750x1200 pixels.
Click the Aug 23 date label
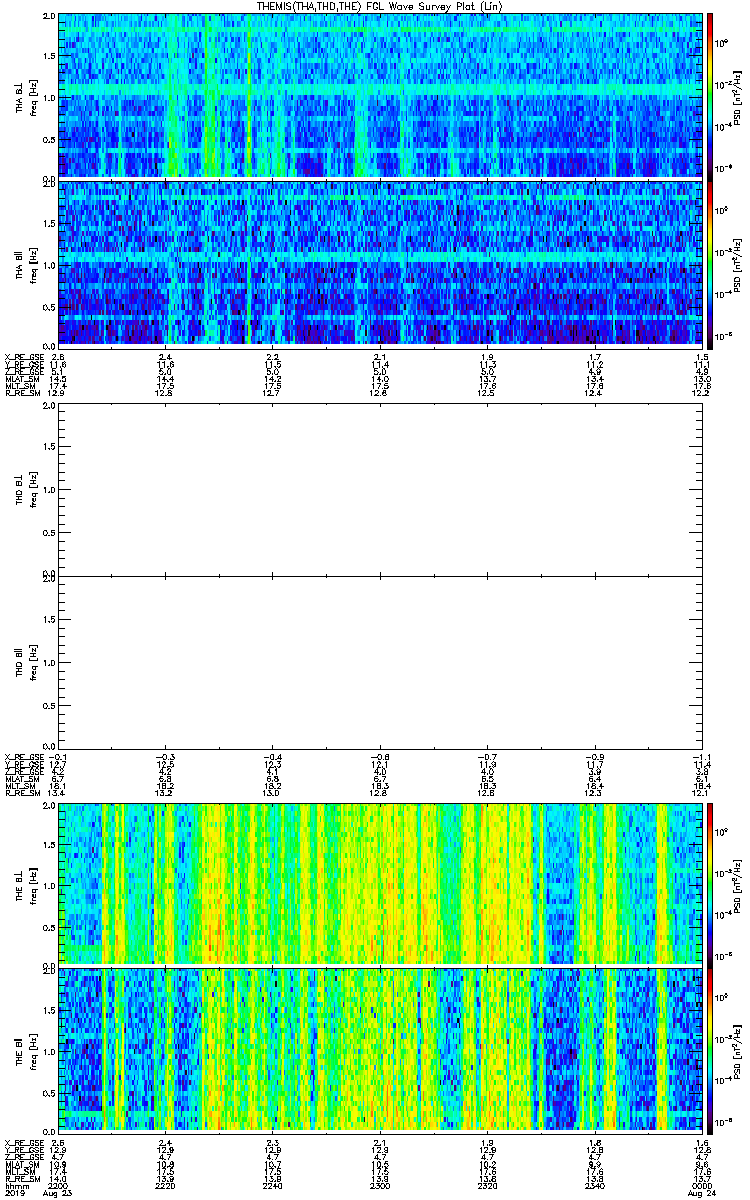coord(58,1194)
